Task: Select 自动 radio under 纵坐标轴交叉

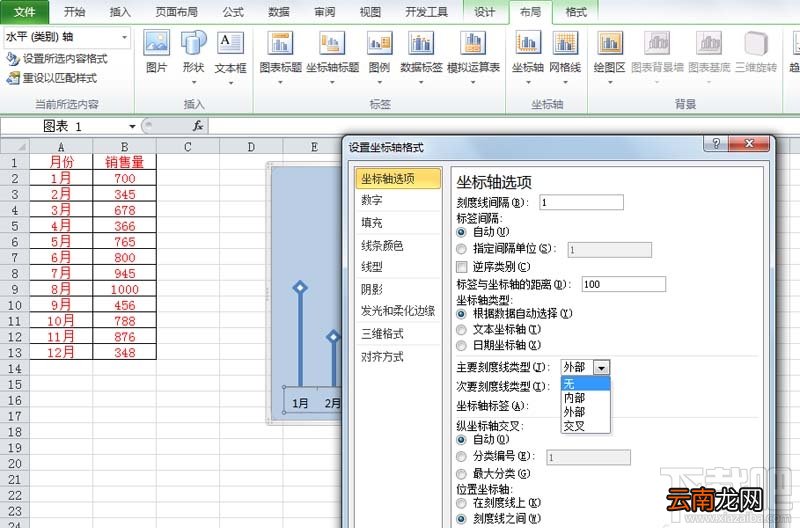Action: pos(461,439)
